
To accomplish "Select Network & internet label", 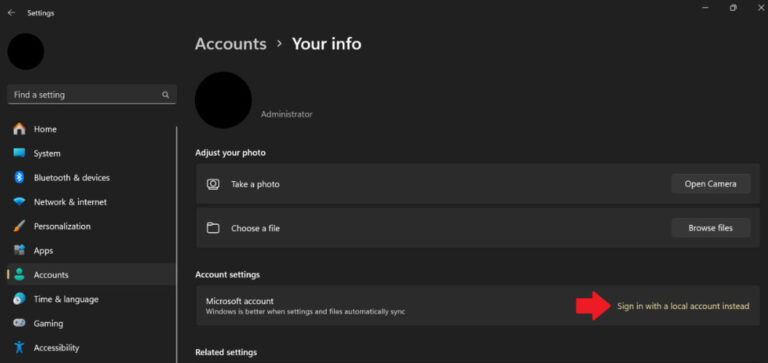I will coord(70,202).
